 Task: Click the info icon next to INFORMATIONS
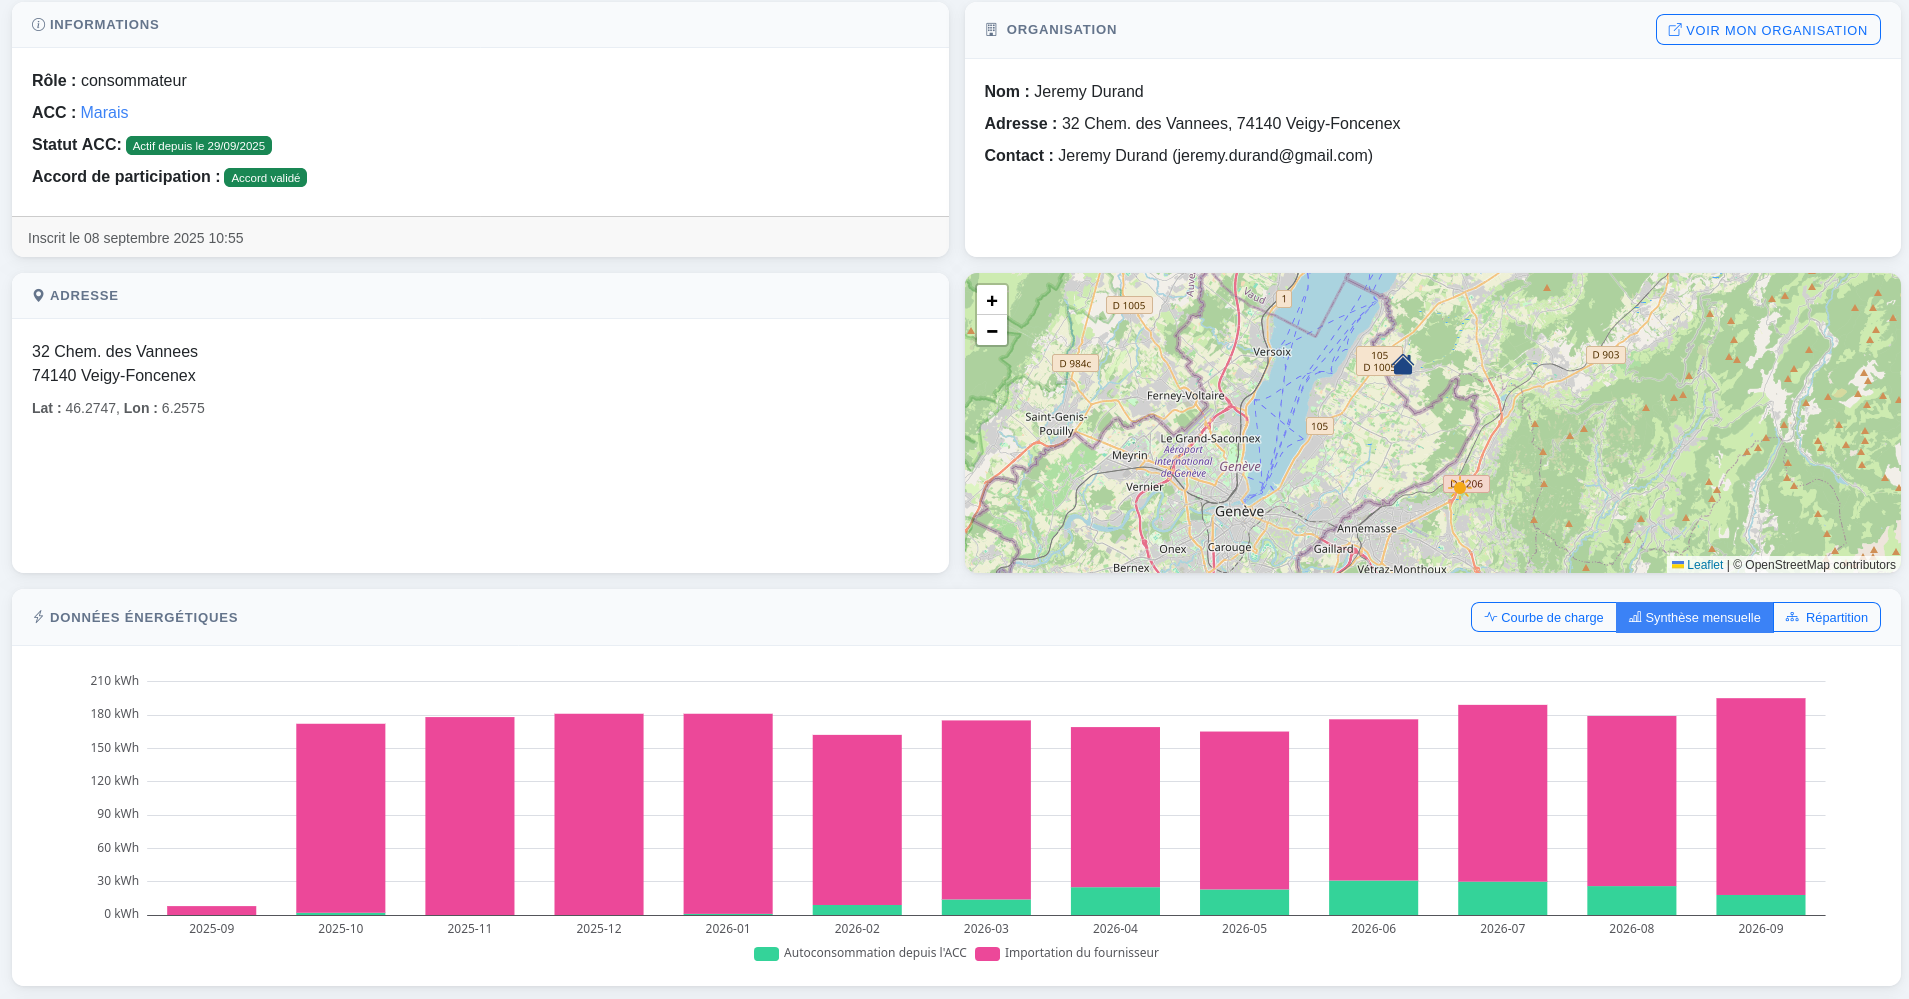coord(38,25)
